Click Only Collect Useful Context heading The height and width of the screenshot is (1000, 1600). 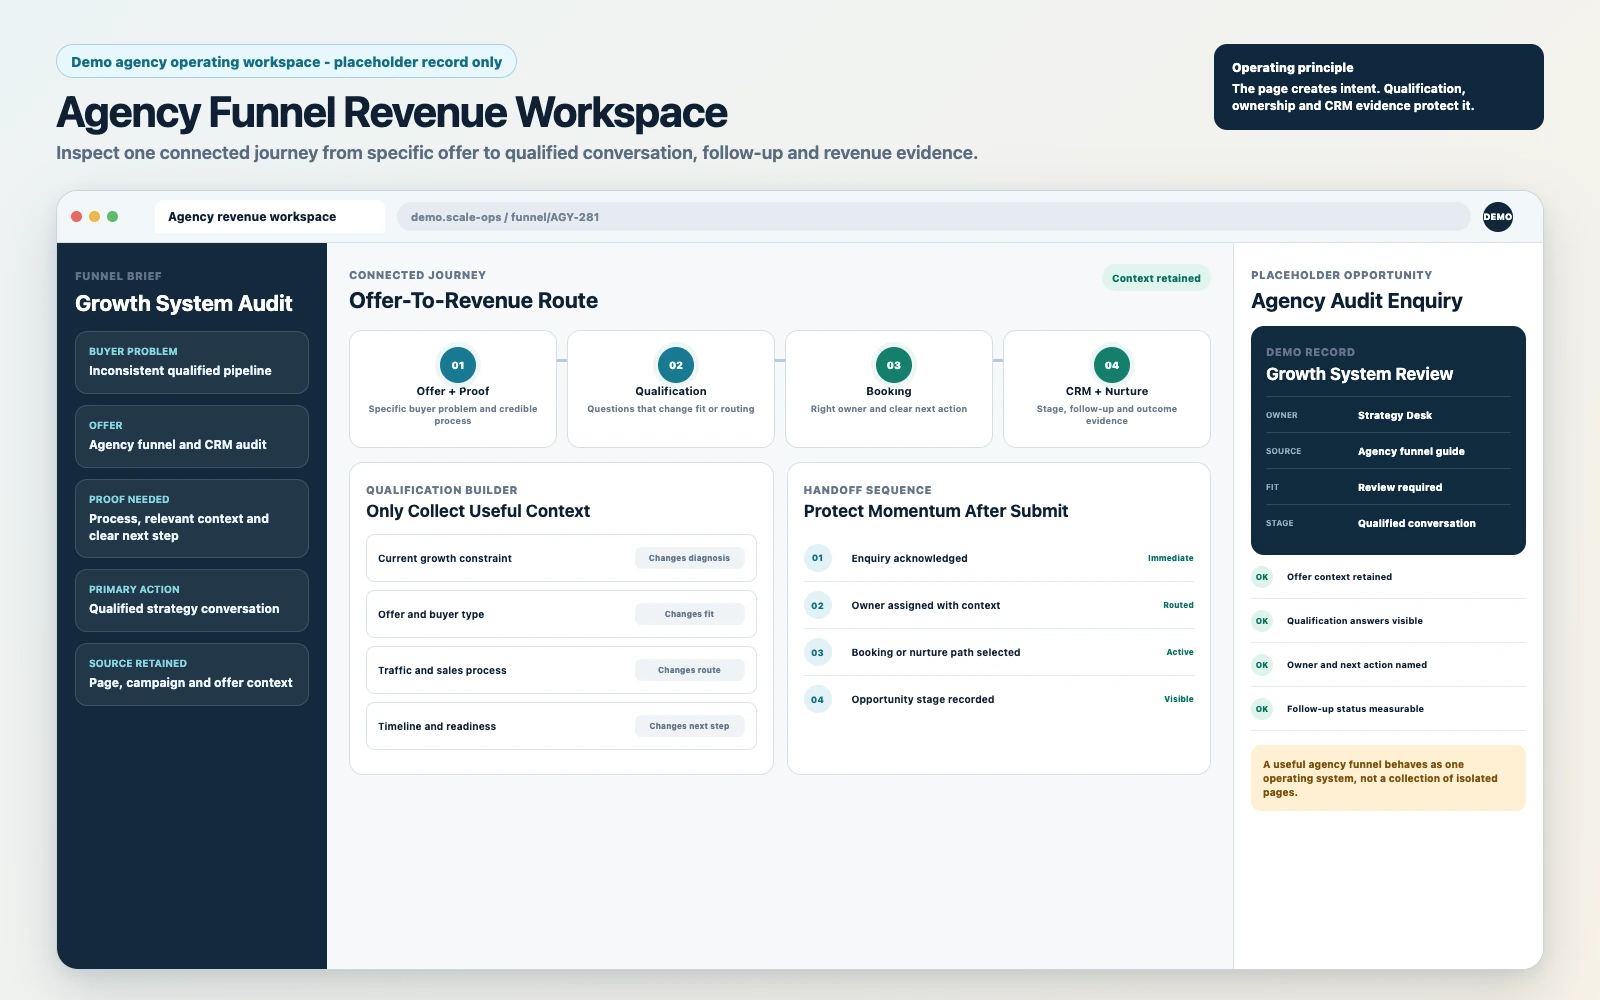coord(478,511)
